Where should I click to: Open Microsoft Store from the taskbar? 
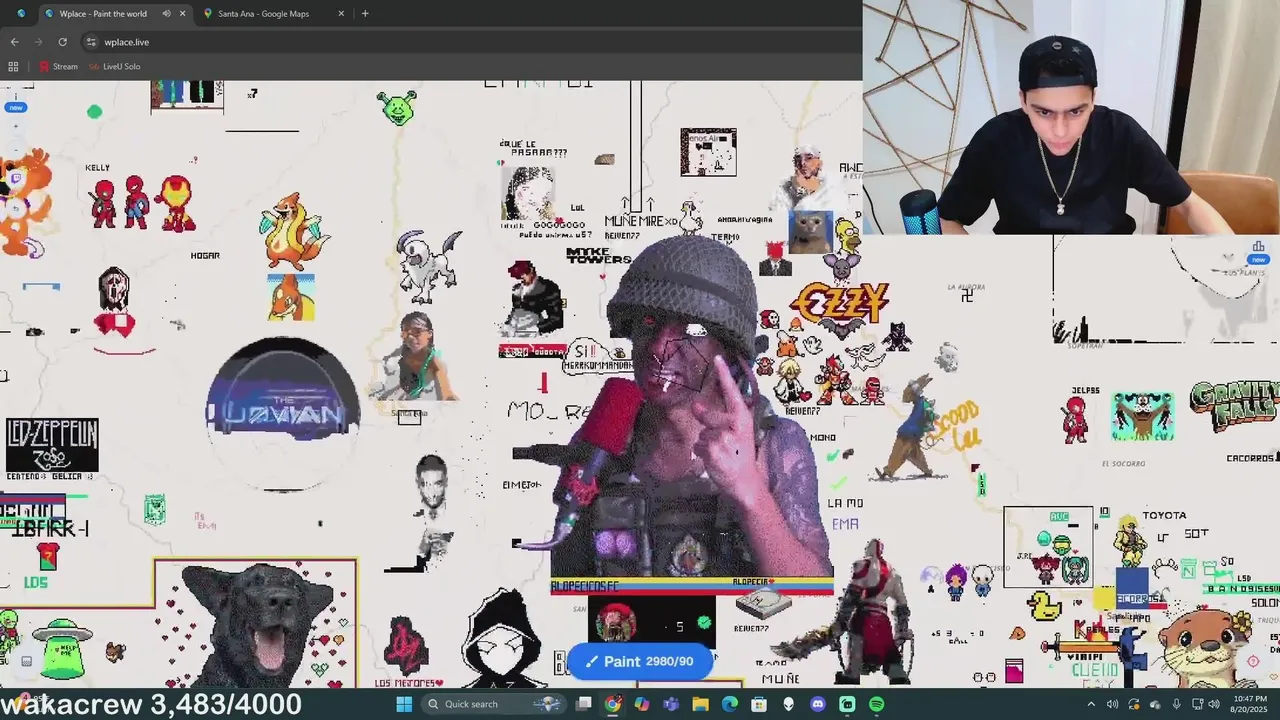759,704
